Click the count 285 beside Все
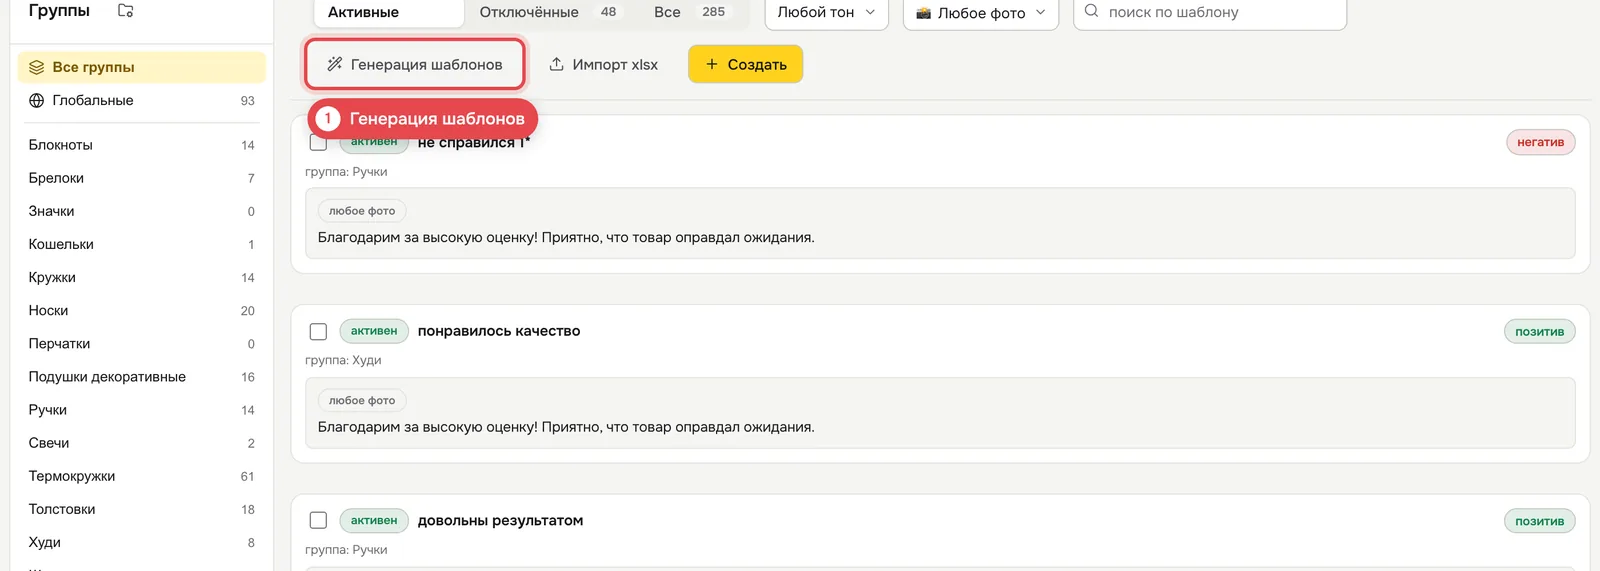This screenshot has height=571, width=1600. pos(714,12)
